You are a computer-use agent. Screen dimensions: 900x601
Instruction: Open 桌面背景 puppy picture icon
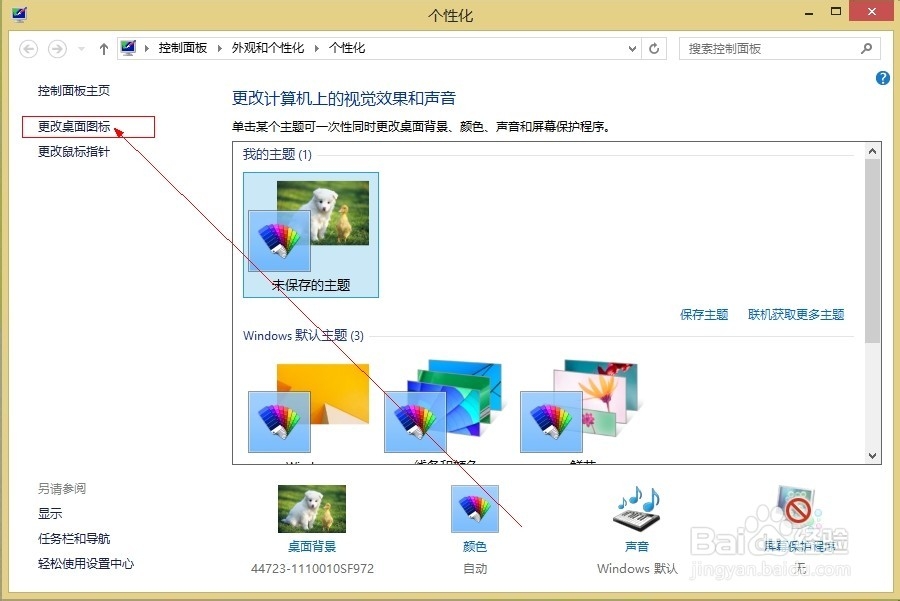312,509
